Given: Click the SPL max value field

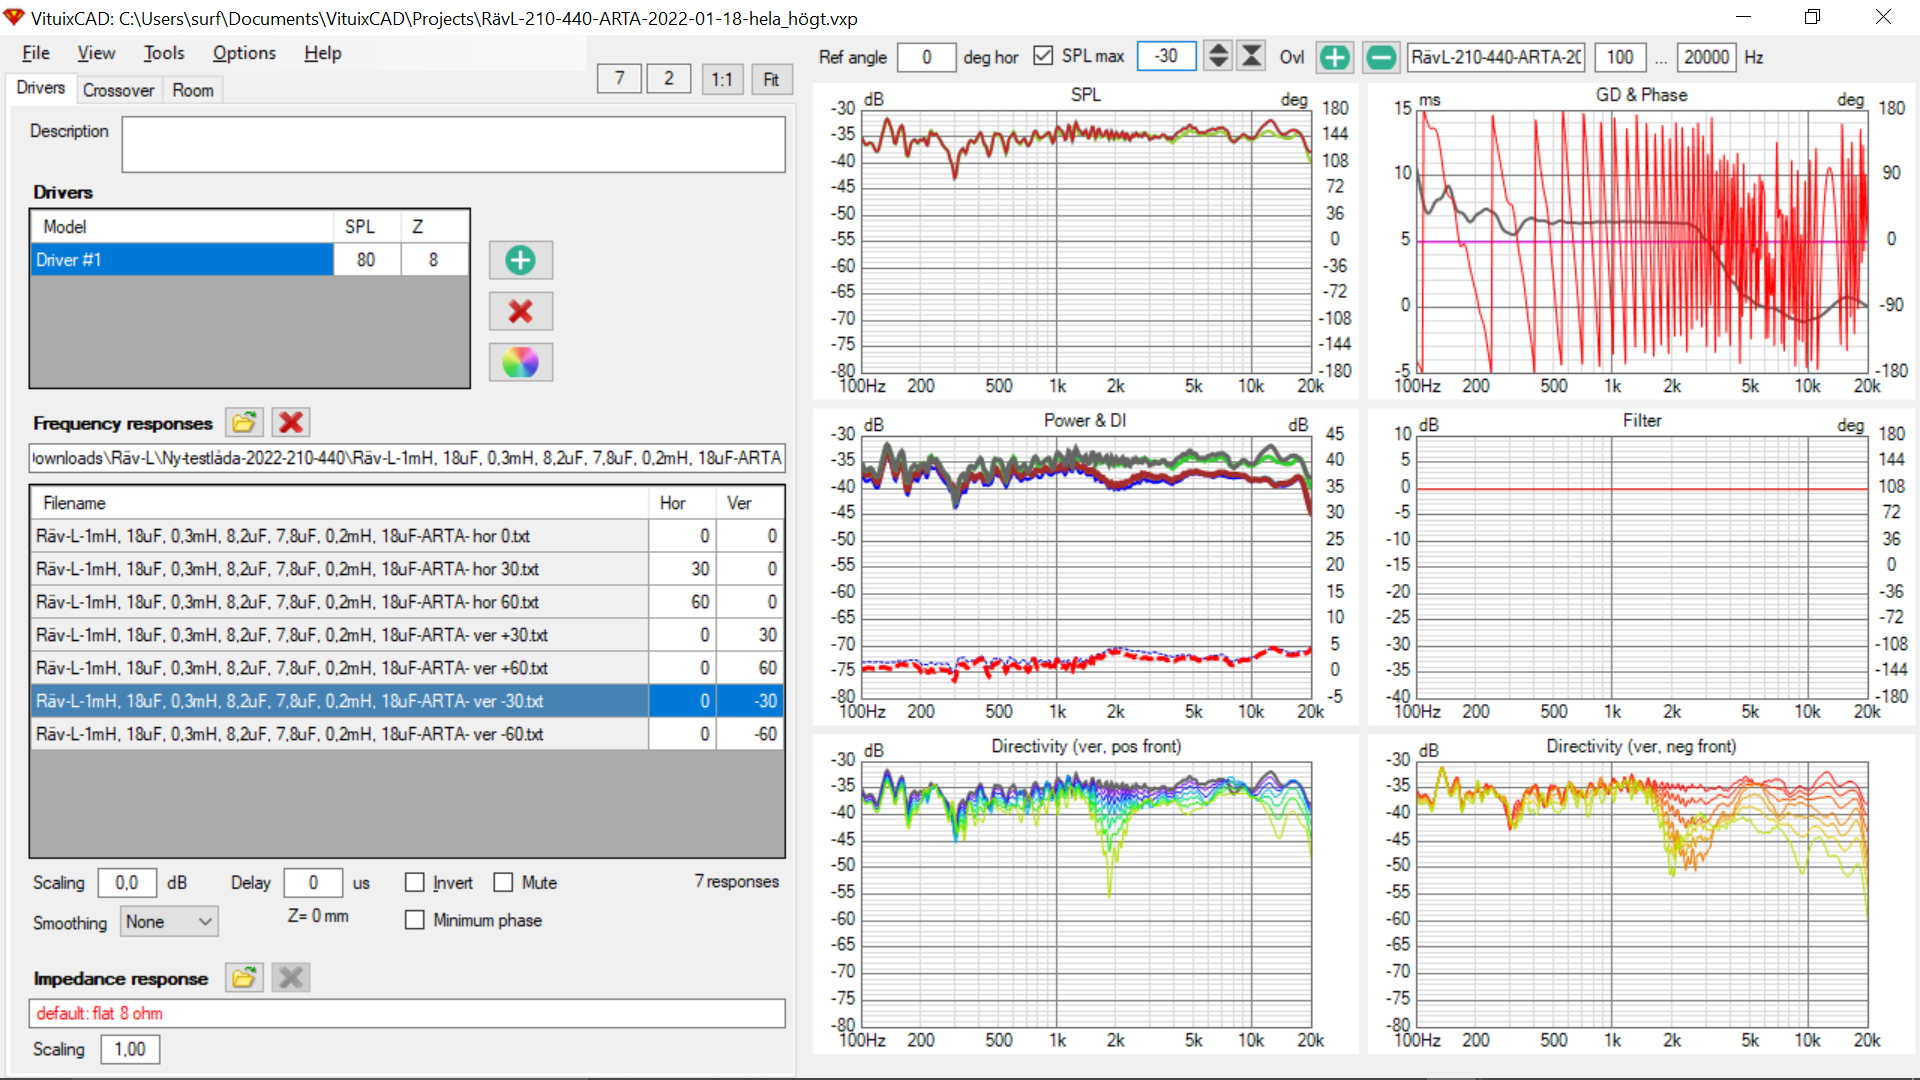Looking at the screenshot, I should [1166, 56].
